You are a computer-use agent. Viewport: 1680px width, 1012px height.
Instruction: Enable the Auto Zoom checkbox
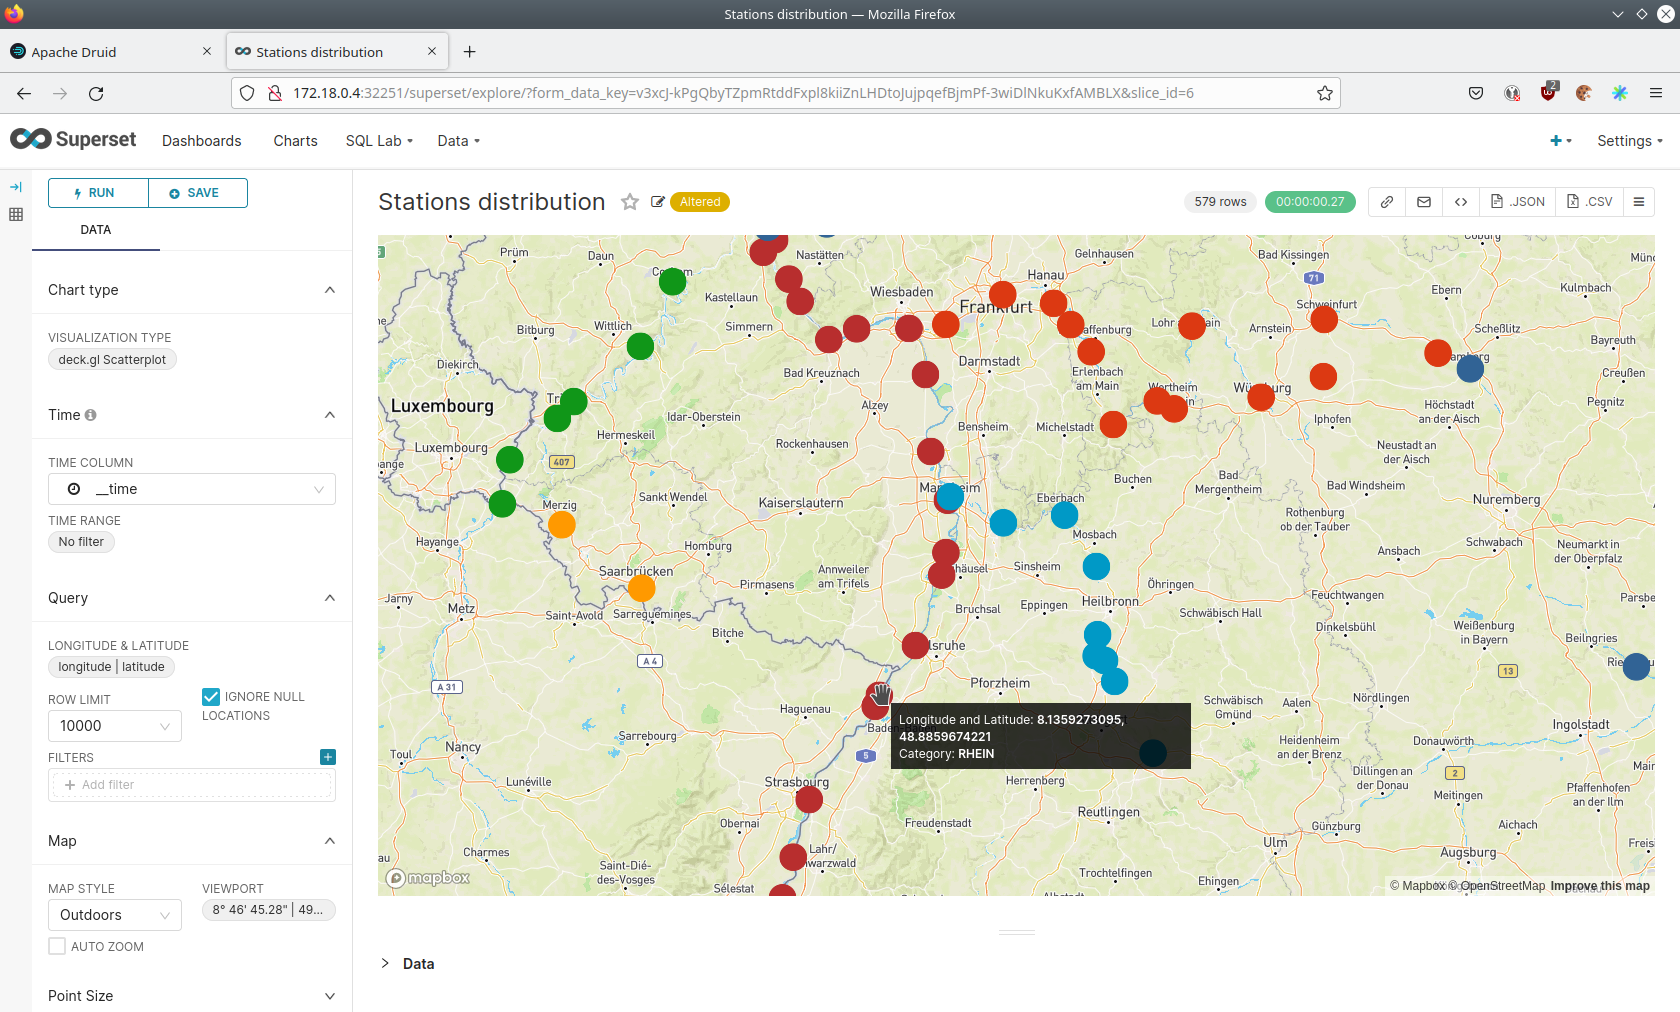coord(57,946)
